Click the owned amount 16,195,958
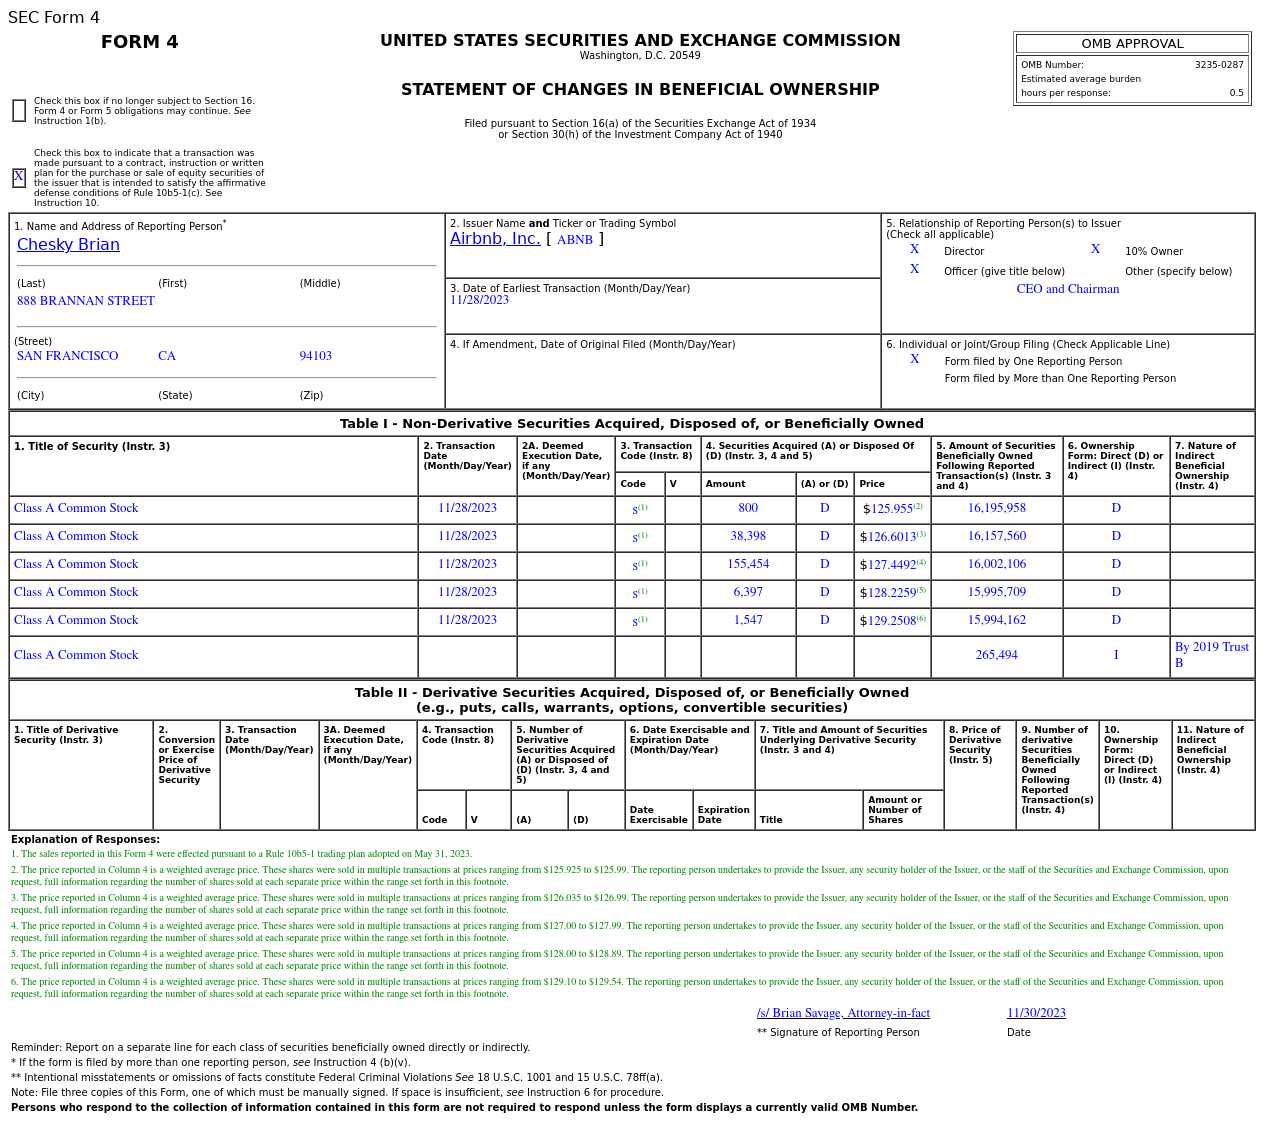Viewport: 1264px width, 1138px height. tap(997, 508)
